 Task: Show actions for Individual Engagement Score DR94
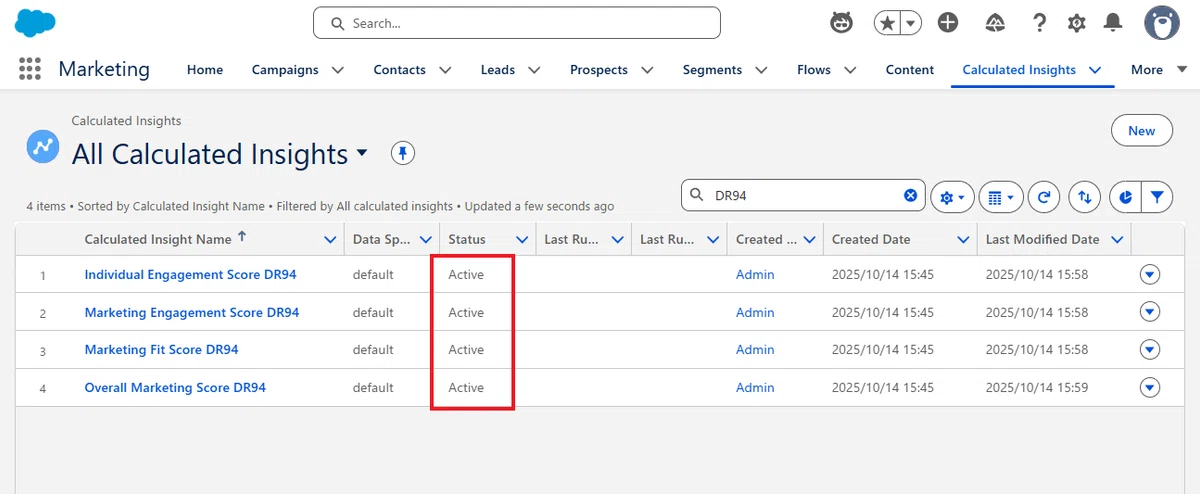click(1150, 274)
